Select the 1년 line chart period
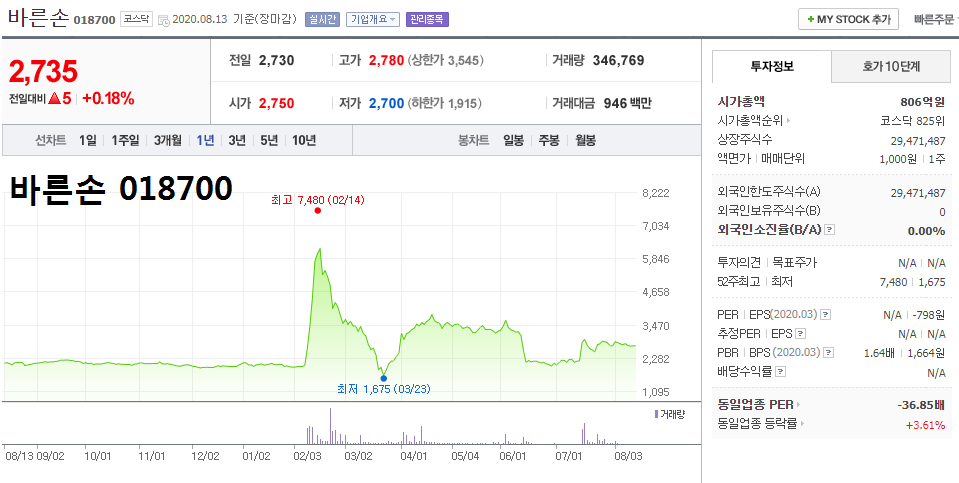The height and width of the screenshot is (483, 959). (x=205, y=141)
